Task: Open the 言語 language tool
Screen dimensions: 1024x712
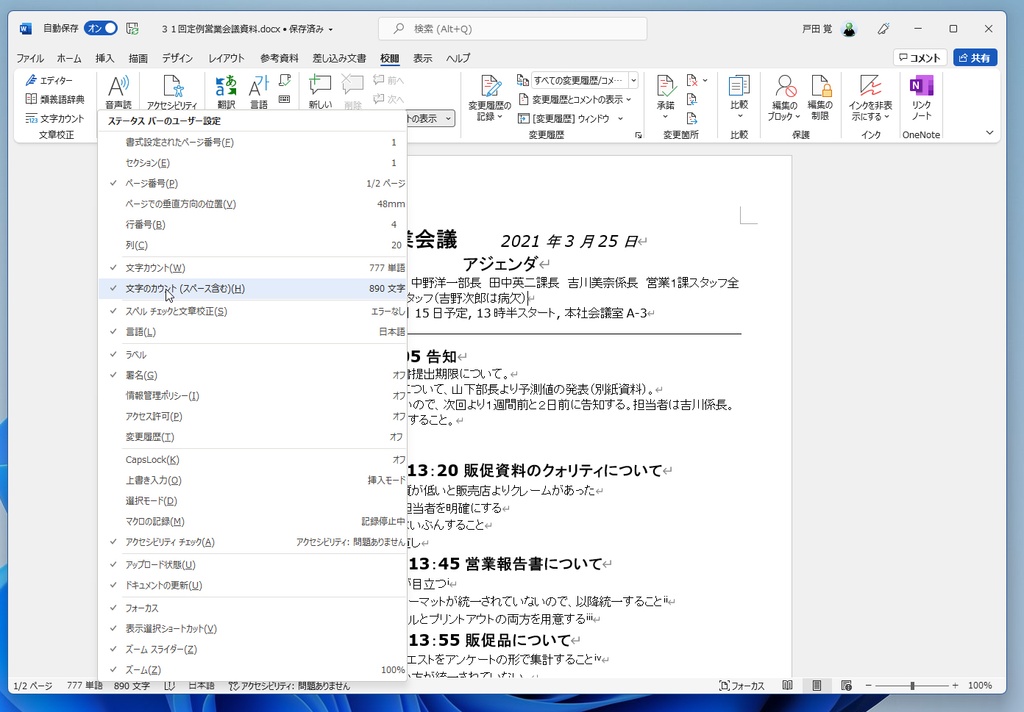Action: click(x=259, y=91)
